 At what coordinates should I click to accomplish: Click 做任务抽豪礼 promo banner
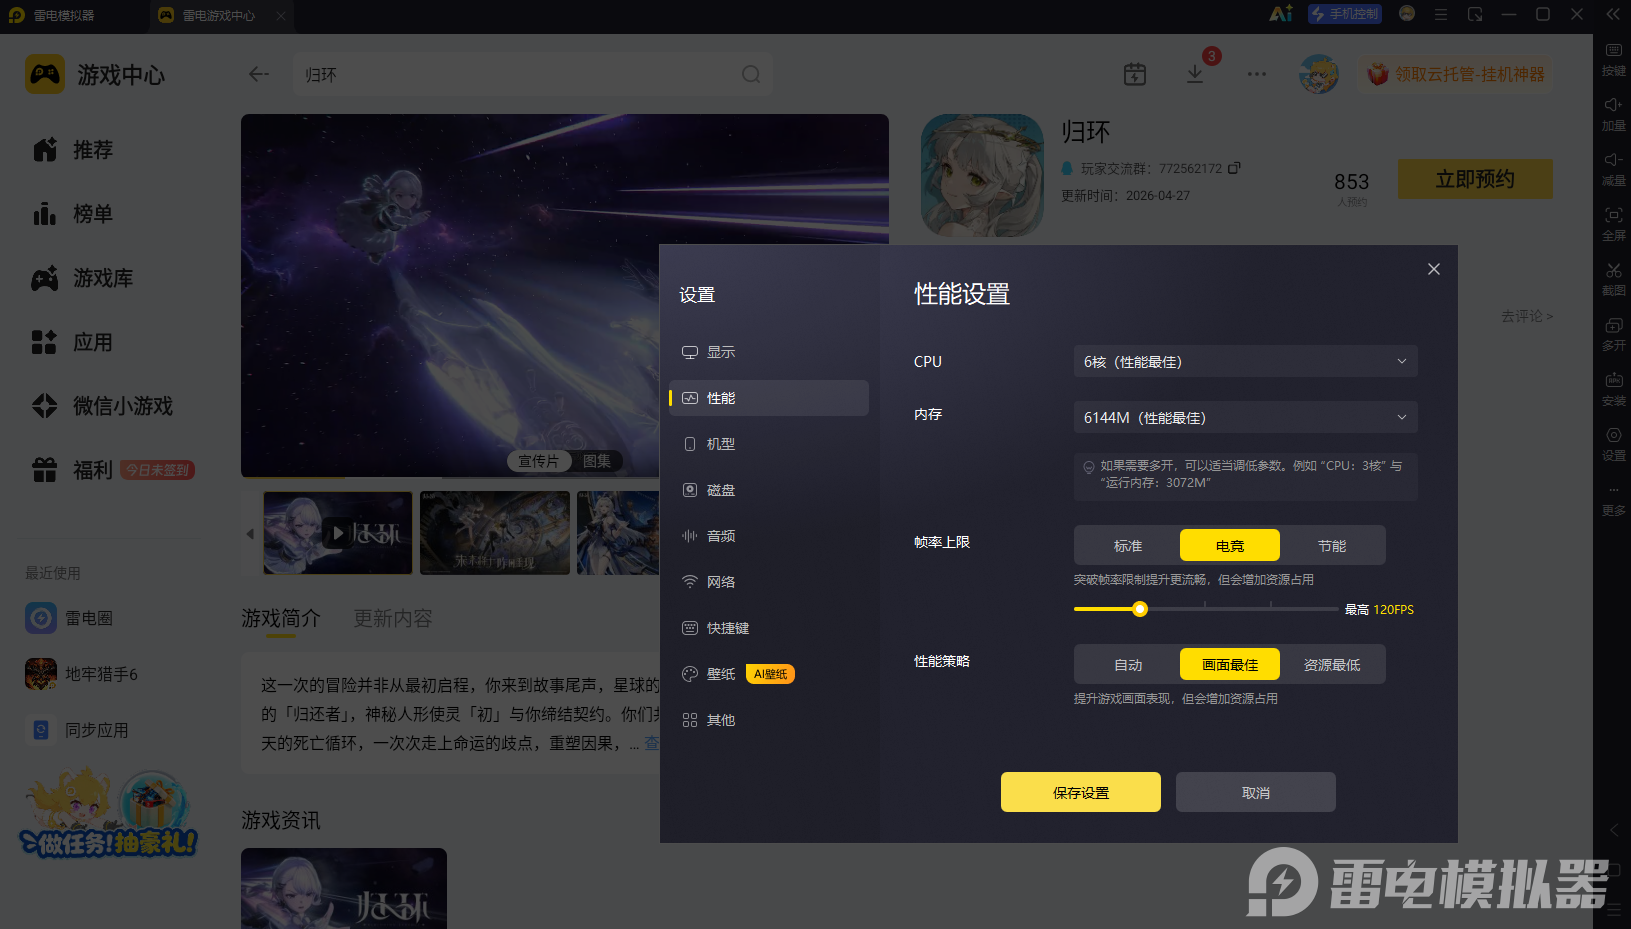pos(109,813)
